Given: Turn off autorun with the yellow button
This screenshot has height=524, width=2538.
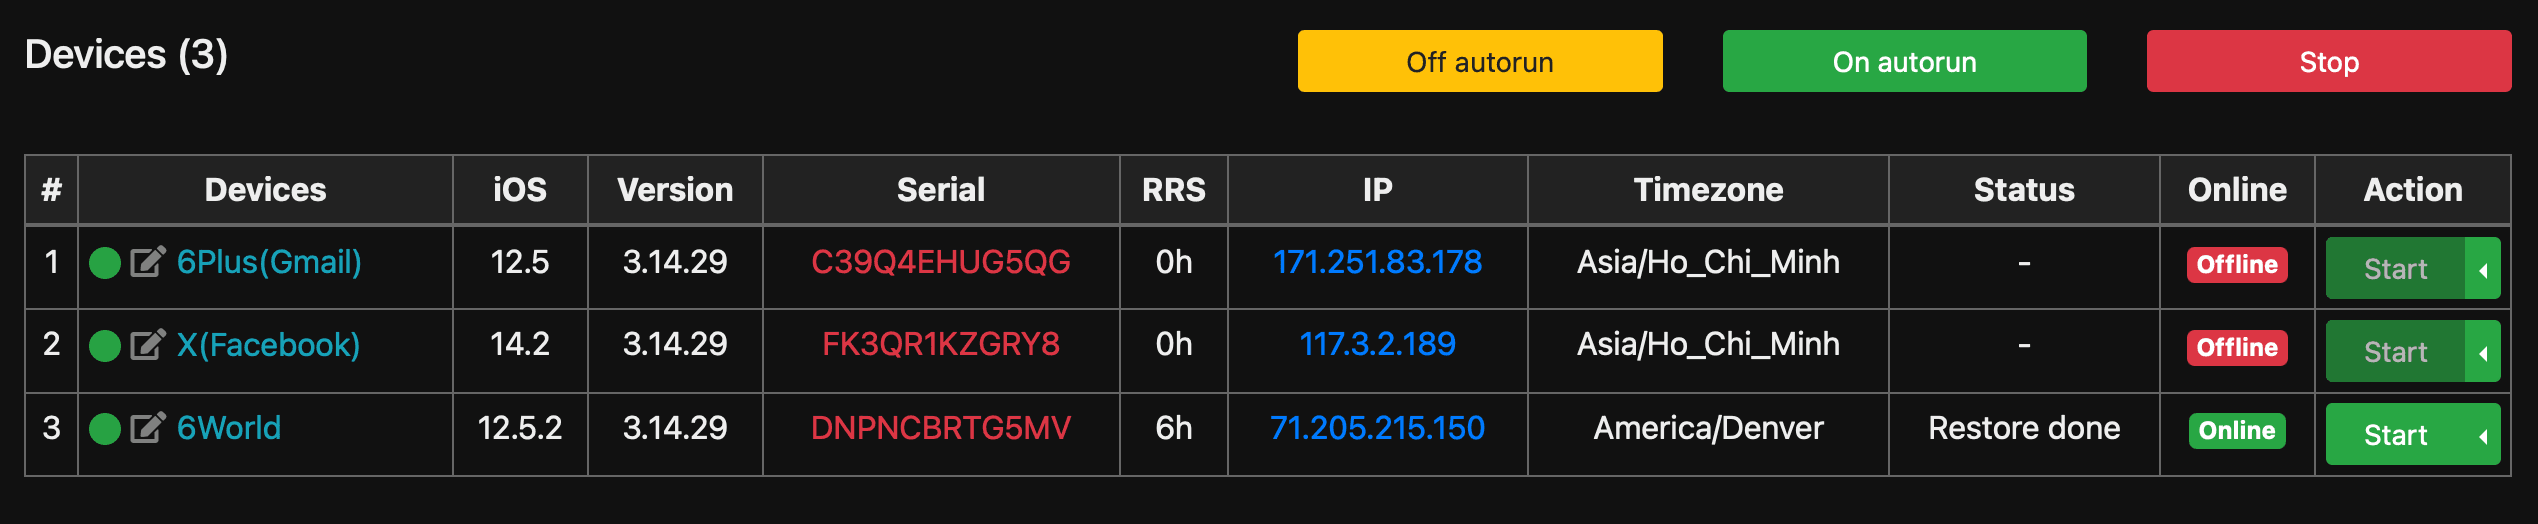Looking at the screenshot, I should (x=1480, y=61).
